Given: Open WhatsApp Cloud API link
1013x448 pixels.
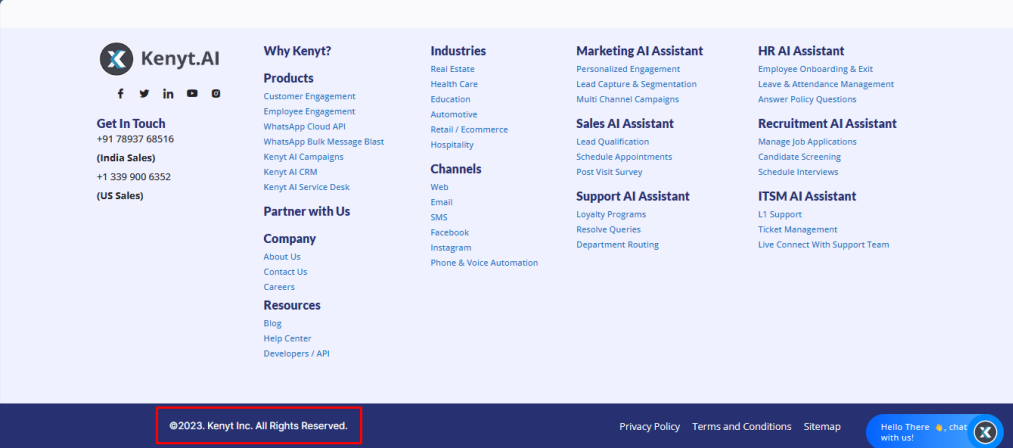Looking at the screenshot, I should [x=304, y=127].
